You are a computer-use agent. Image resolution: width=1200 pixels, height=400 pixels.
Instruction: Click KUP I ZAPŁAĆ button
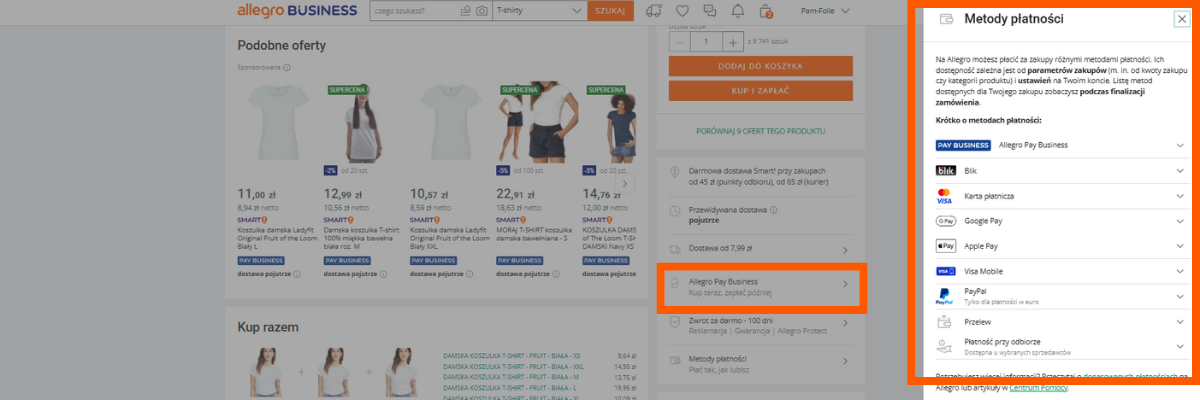760,90
